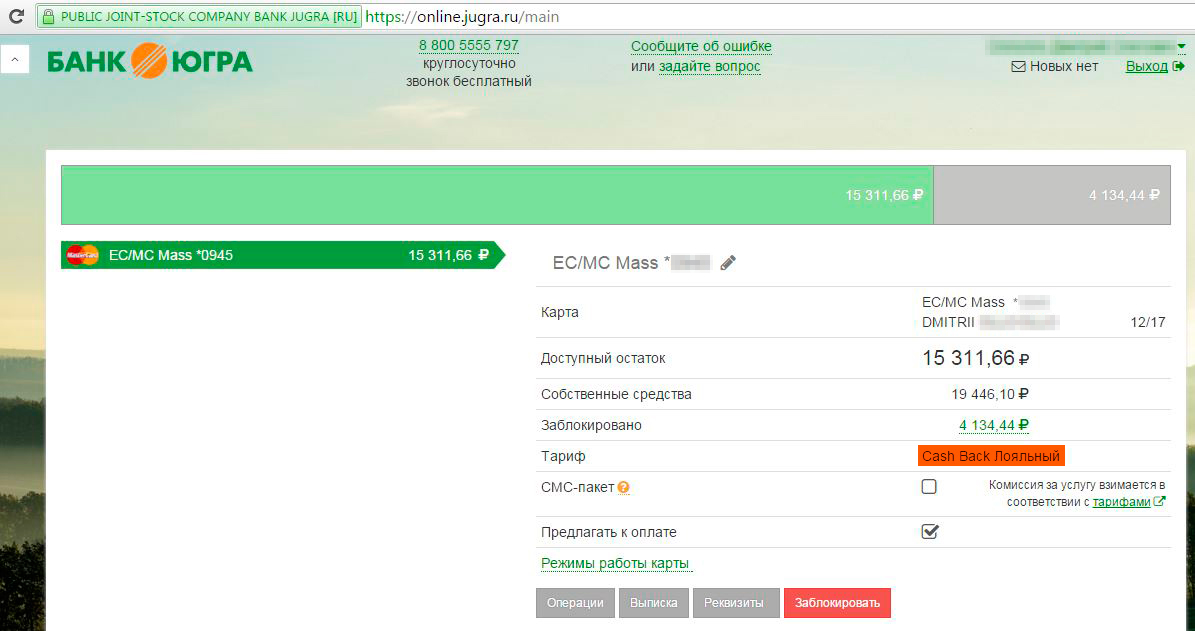Click the envelope messages icon
1195x631 pixels.
(1018, 67)
